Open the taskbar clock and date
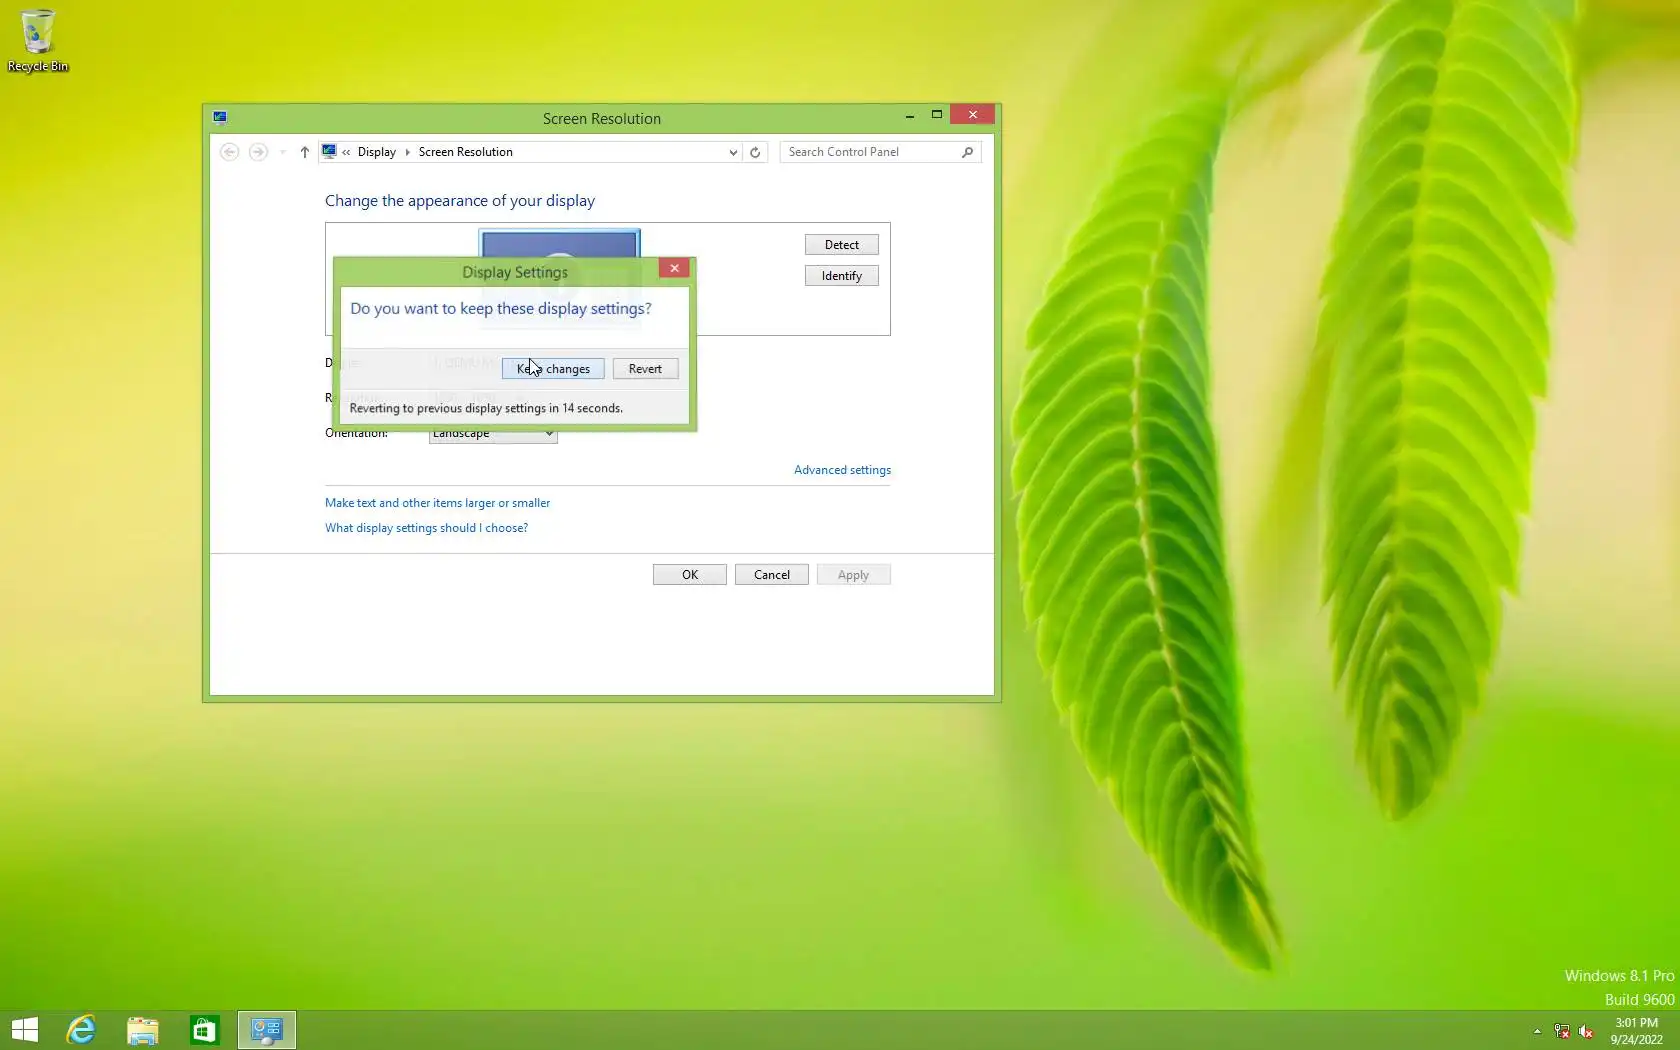This screenshot has width=1680, height=1050. (x=1636, y=1031)
